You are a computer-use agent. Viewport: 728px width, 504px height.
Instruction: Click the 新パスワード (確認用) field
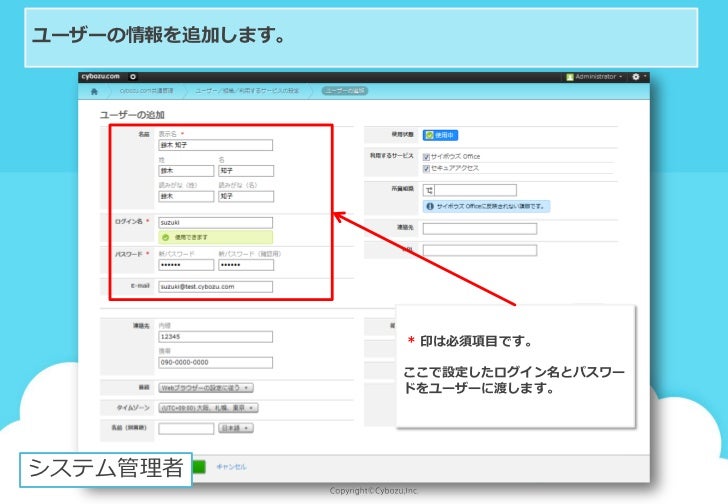point(246,265)
